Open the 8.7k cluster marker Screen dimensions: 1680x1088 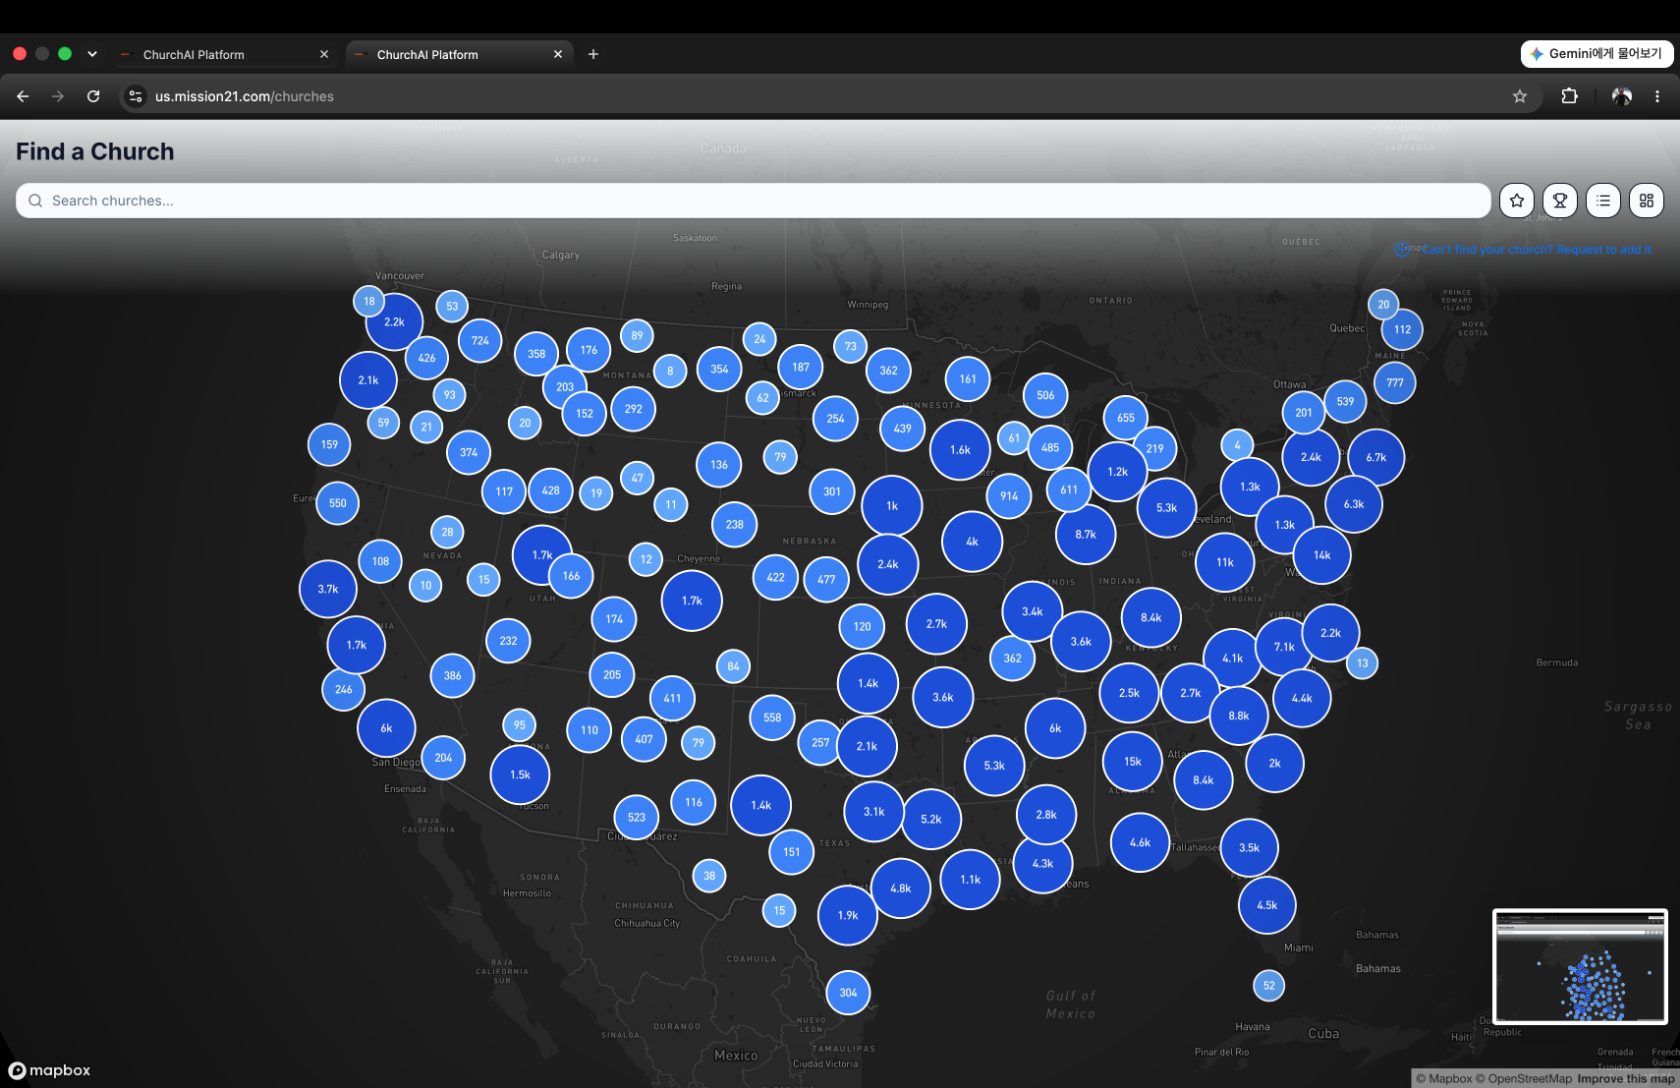pos(1086,534)
